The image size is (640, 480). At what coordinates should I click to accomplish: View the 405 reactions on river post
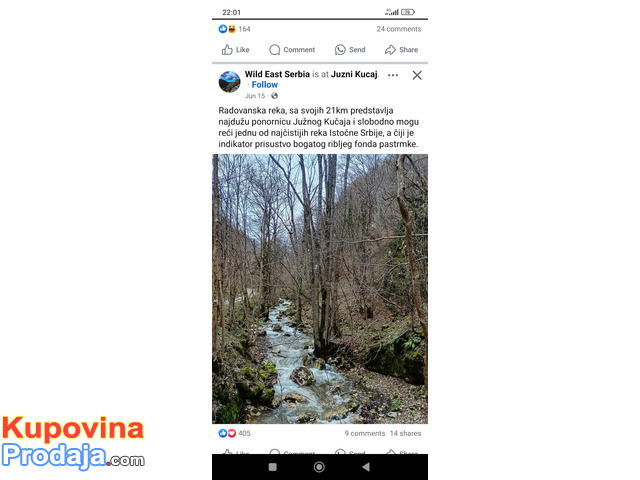[234, 433]
